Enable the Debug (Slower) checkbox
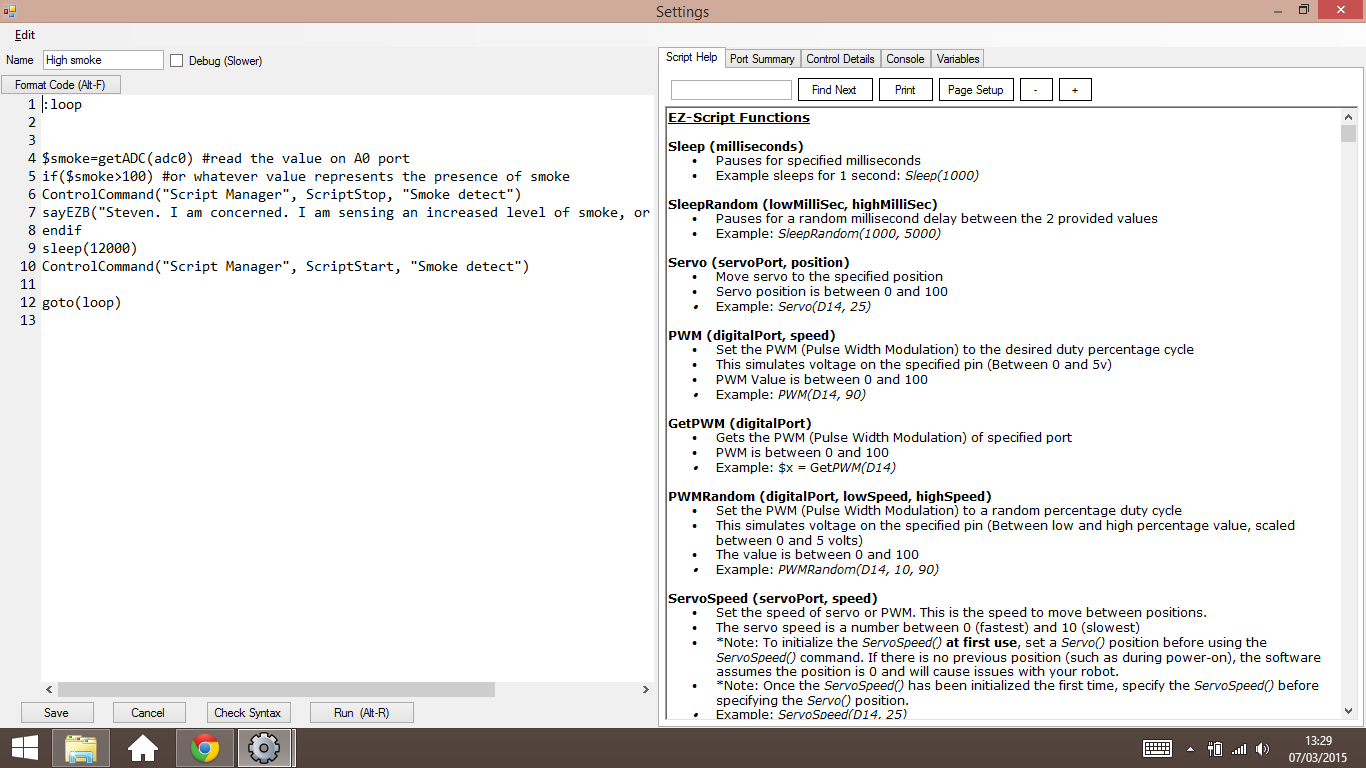This screenshot has width=1366, height=768. click(x=176, y=60)
